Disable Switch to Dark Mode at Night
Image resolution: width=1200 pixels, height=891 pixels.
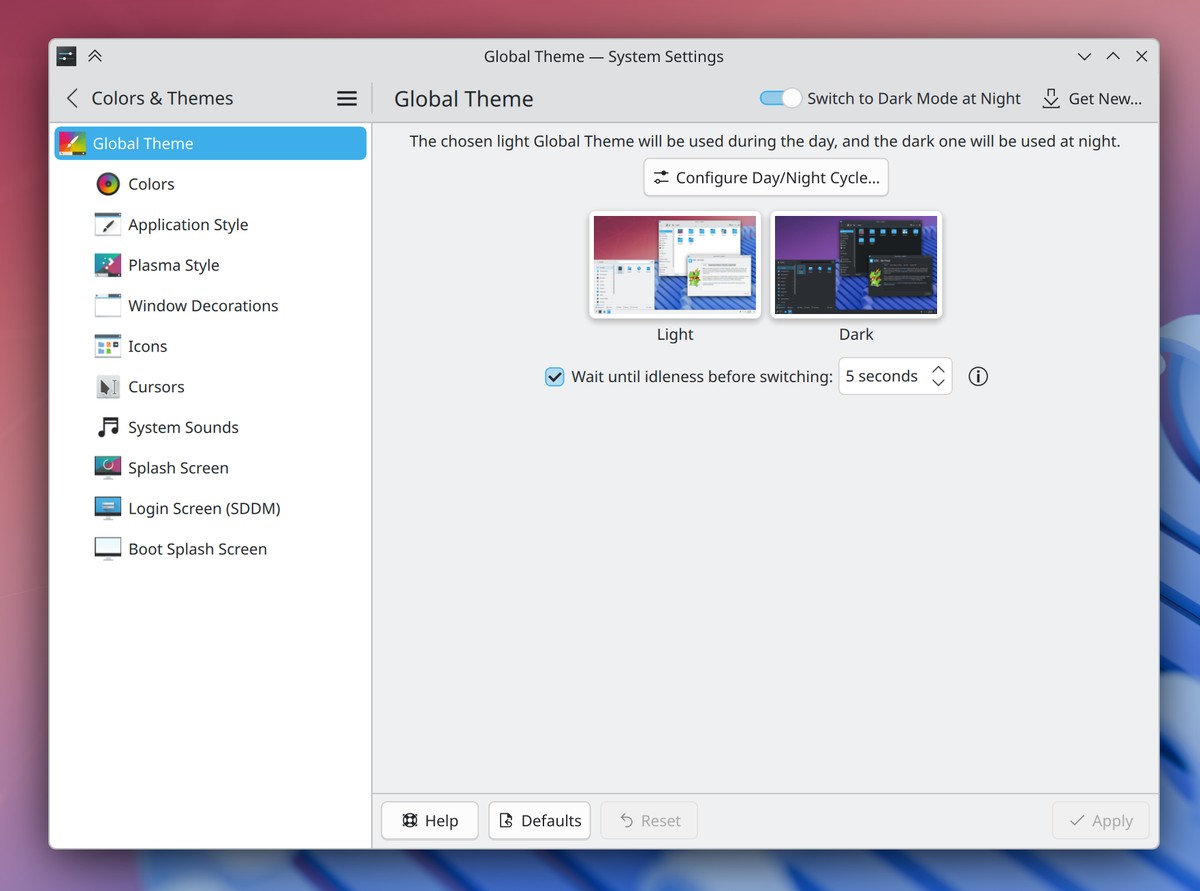point(779,98)
